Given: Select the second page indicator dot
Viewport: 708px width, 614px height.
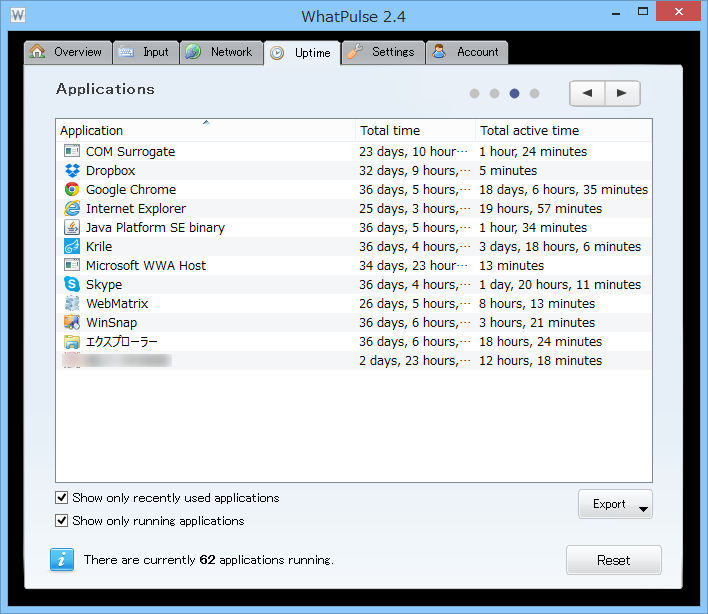Looking at the screenshot, I should 494,93.
